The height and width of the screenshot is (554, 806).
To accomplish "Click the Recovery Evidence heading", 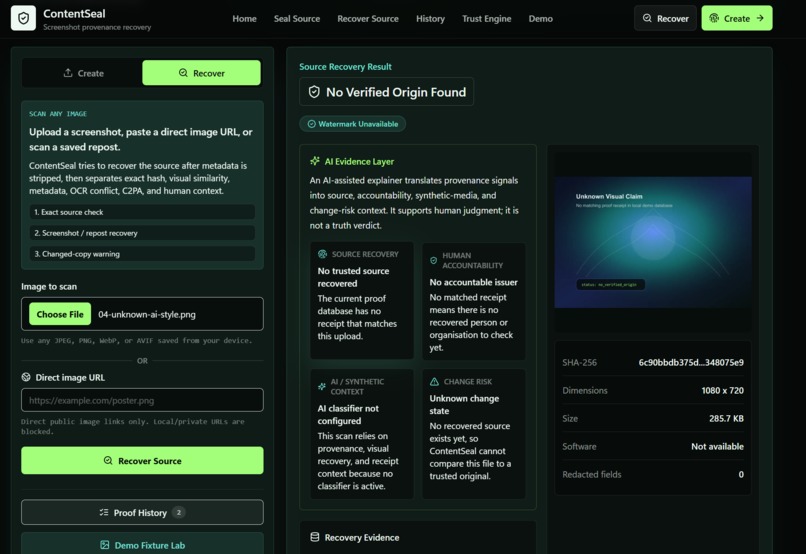I will [362, 537].
